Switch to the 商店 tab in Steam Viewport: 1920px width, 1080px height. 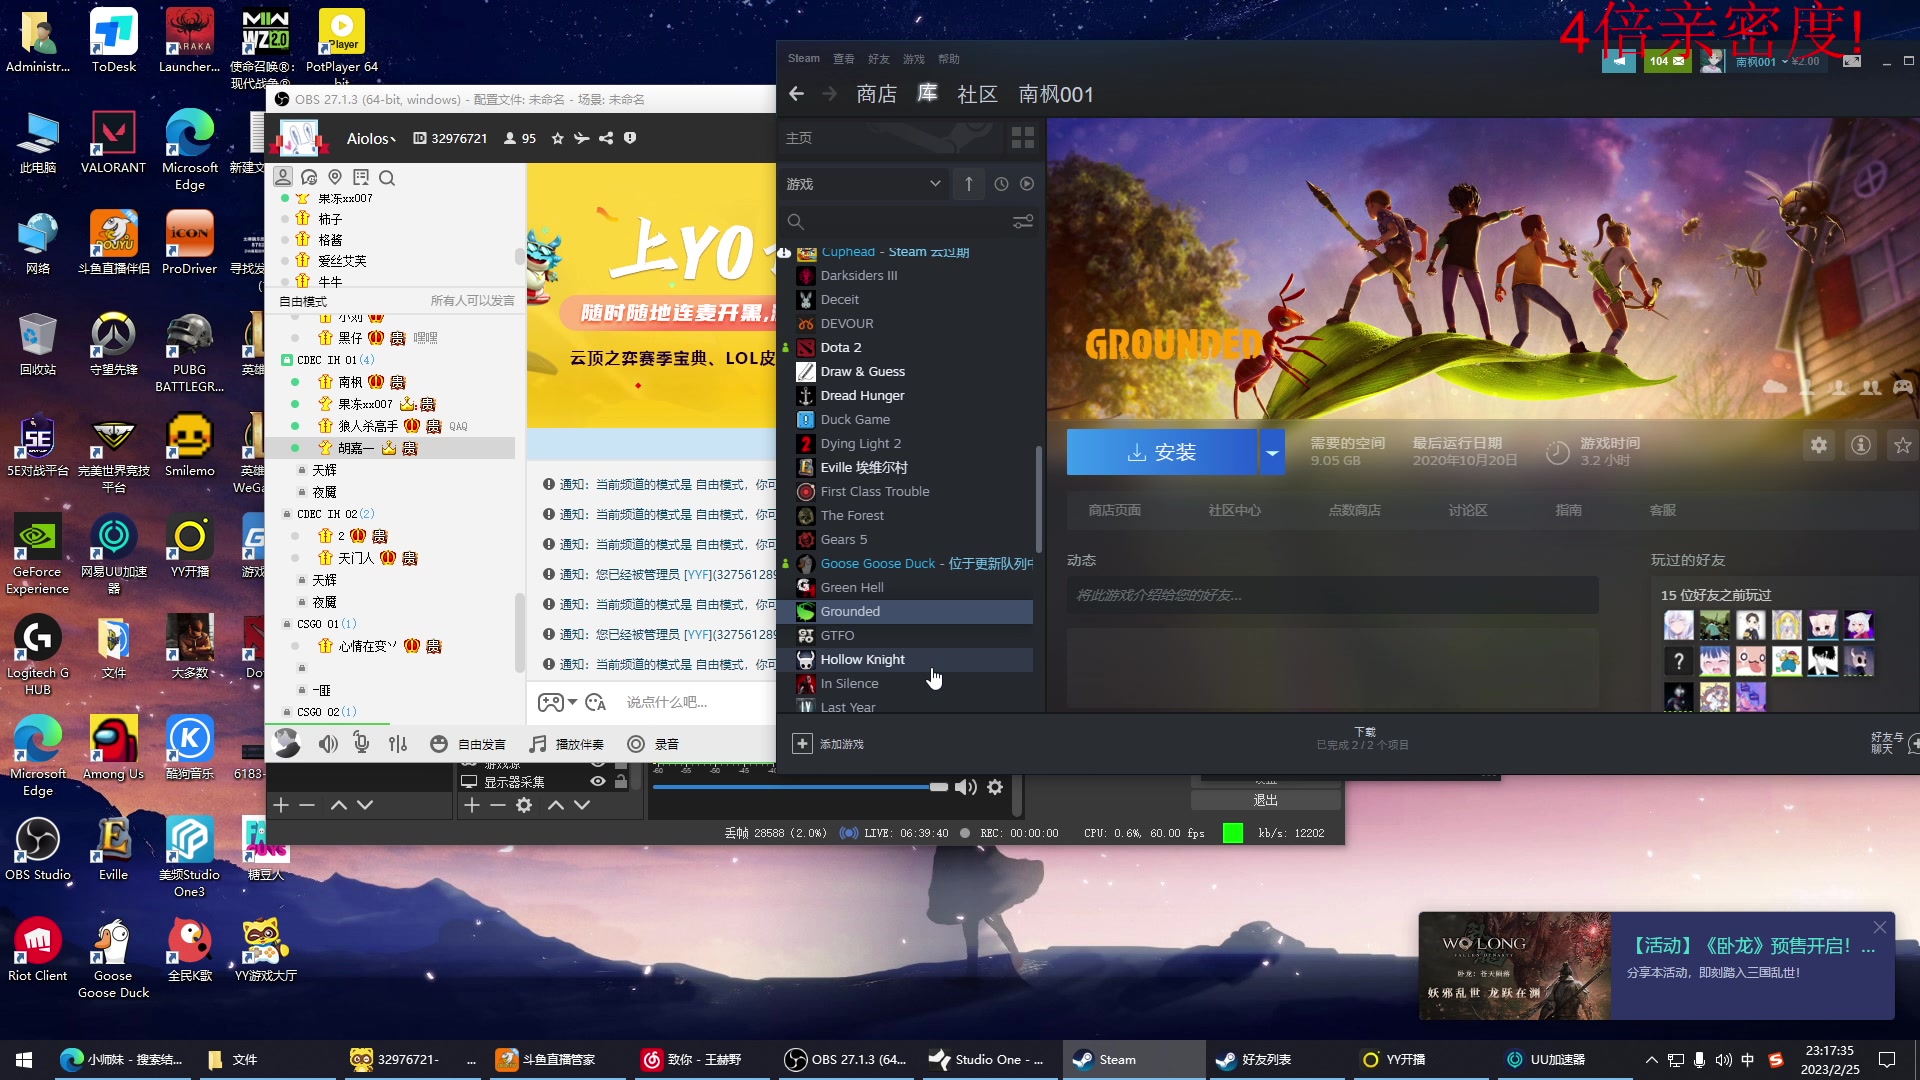click(876, 94)
